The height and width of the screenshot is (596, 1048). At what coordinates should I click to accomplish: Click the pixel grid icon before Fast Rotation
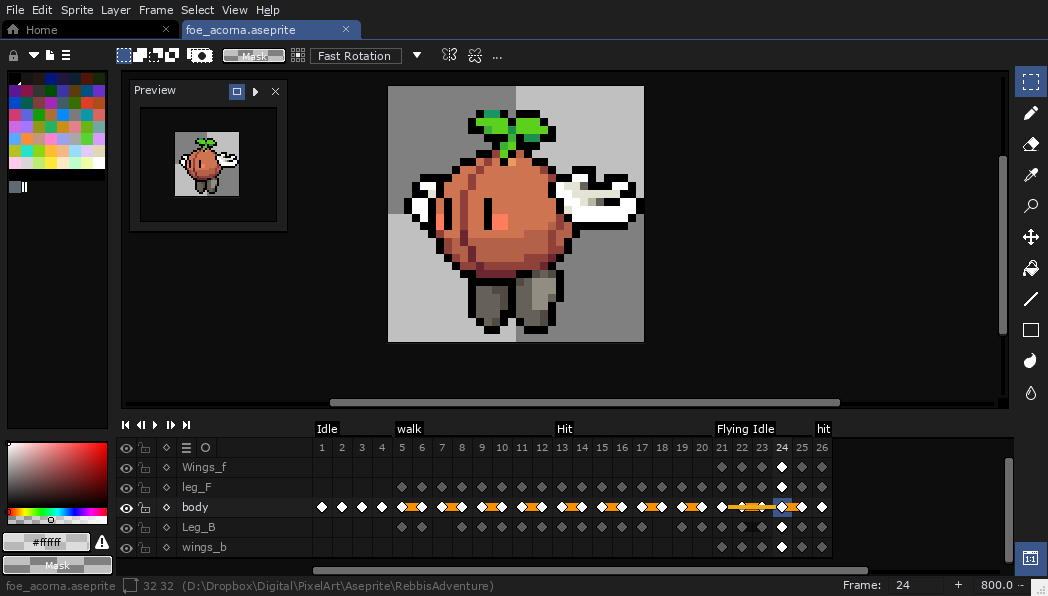click(x=298, y=55)
